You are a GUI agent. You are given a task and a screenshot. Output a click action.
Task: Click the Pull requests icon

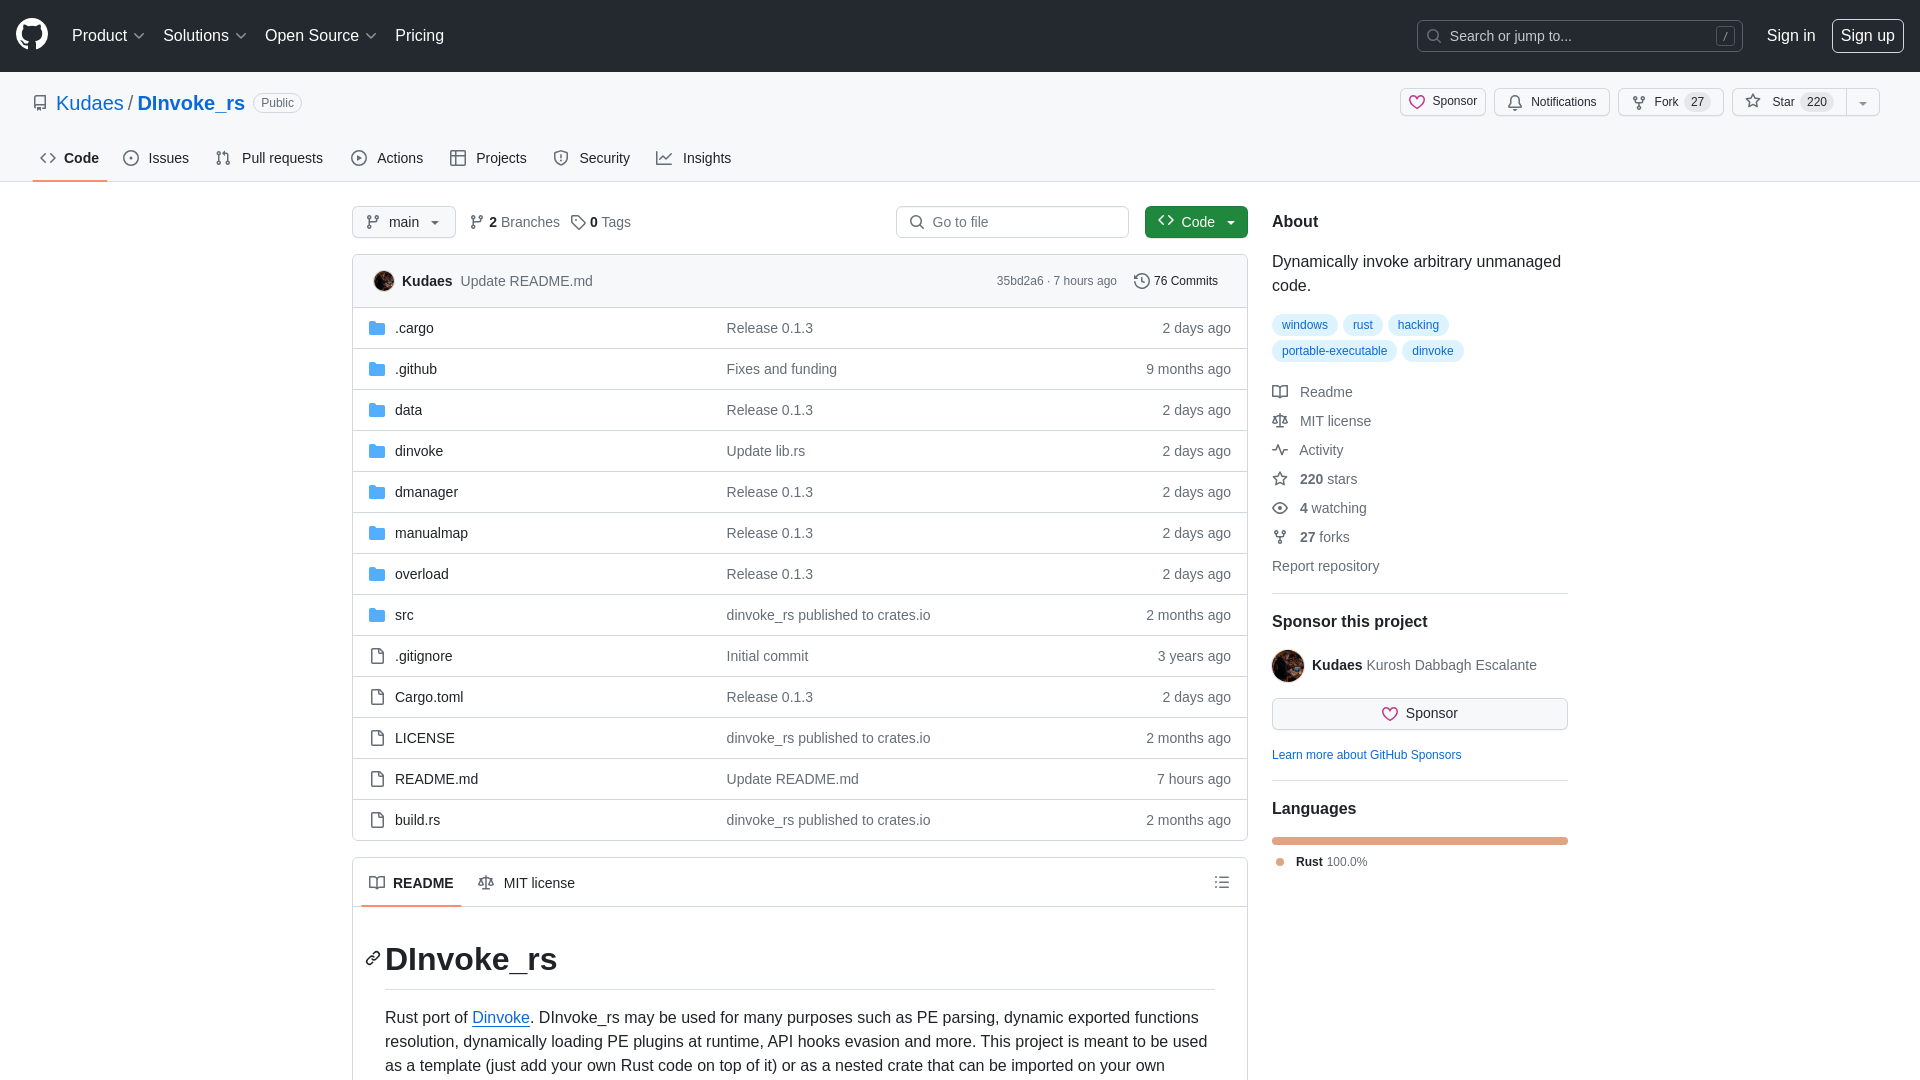pos(224,158)
